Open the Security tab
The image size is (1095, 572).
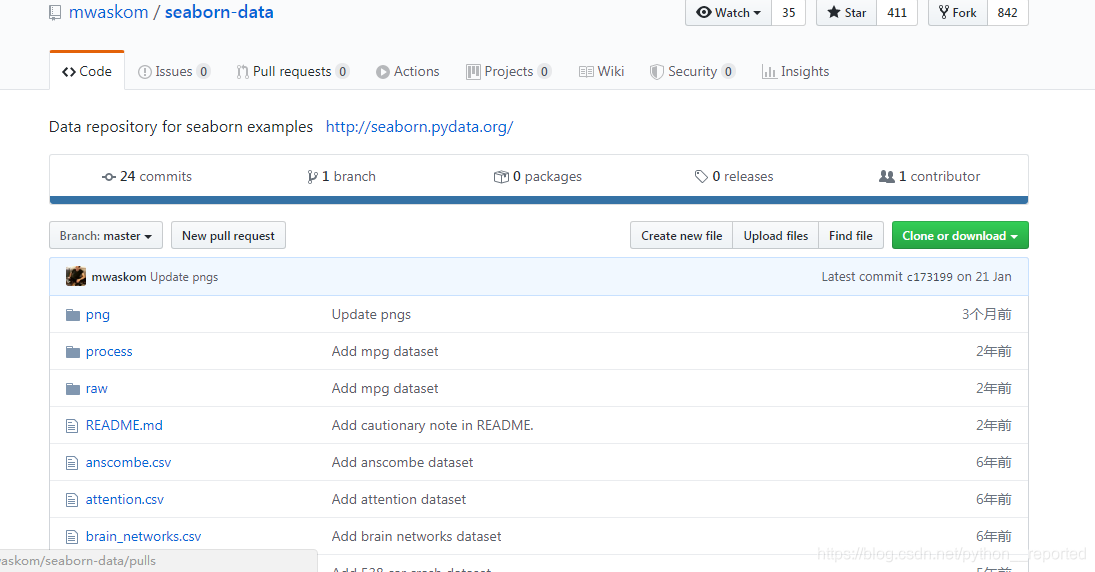click(692, 71)
